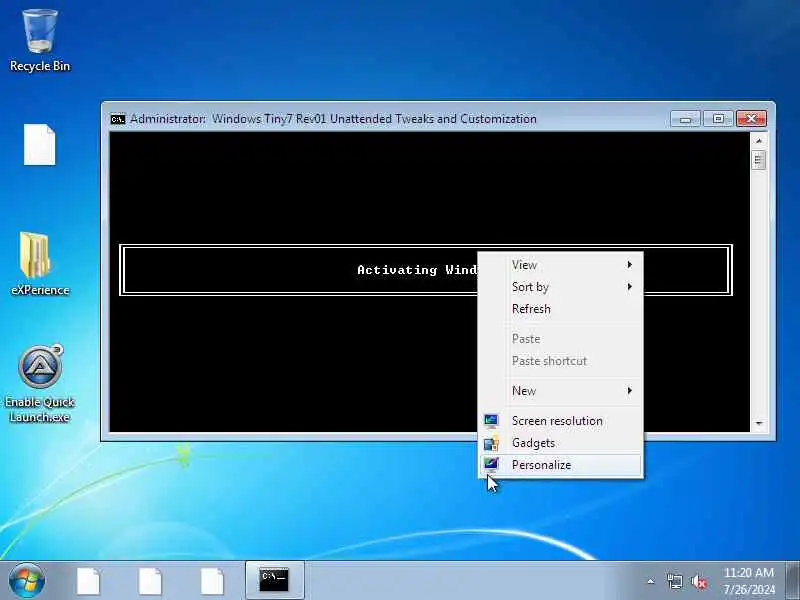The width and height of the screenshot is (800, 600).
Task: Click the muted volume tray icon
Action: [x=698, y=581]
